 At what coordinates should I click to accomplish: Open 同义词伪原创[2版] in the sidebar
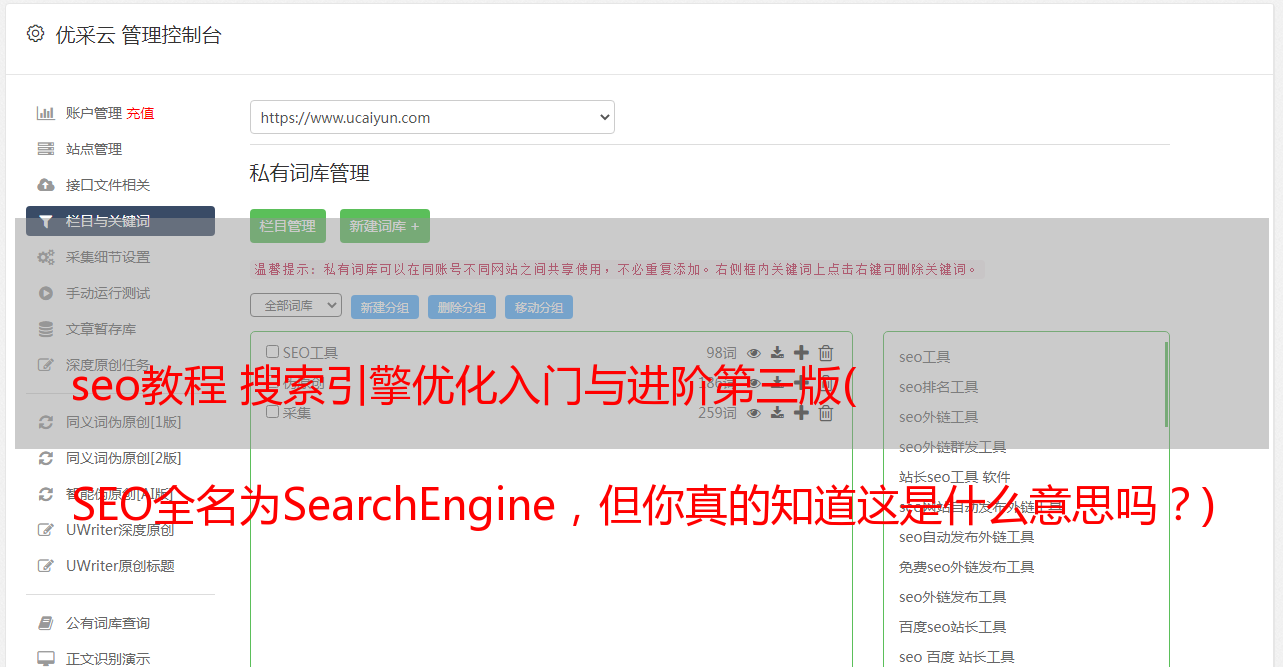(124, 458)
